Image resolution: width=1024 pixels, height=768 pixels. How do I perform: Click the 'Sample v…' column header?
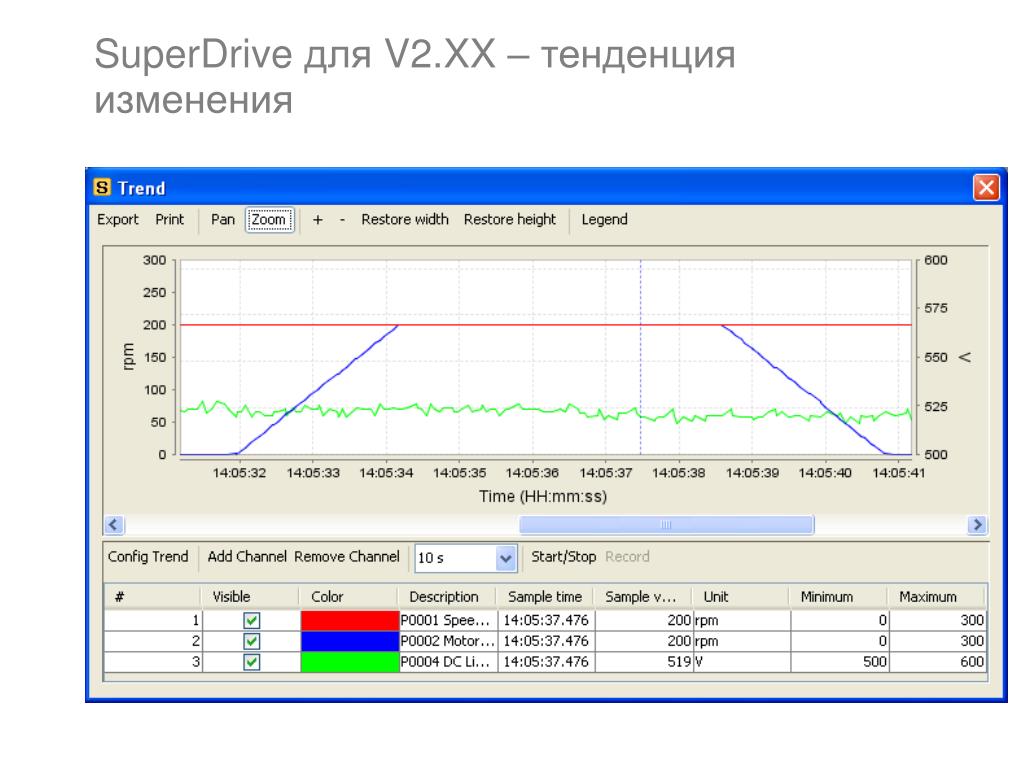pyautogui.click(x=643, y=596)
